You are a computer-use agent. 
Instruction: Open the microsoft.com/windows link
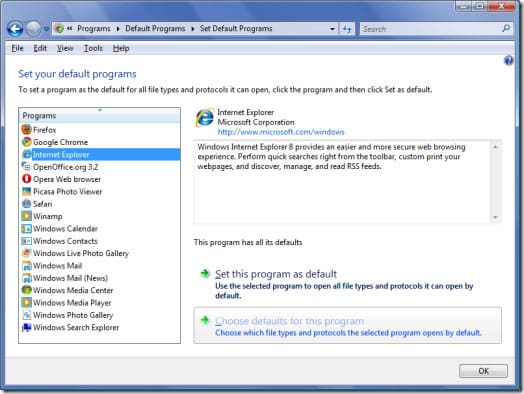tap(281, 132)
